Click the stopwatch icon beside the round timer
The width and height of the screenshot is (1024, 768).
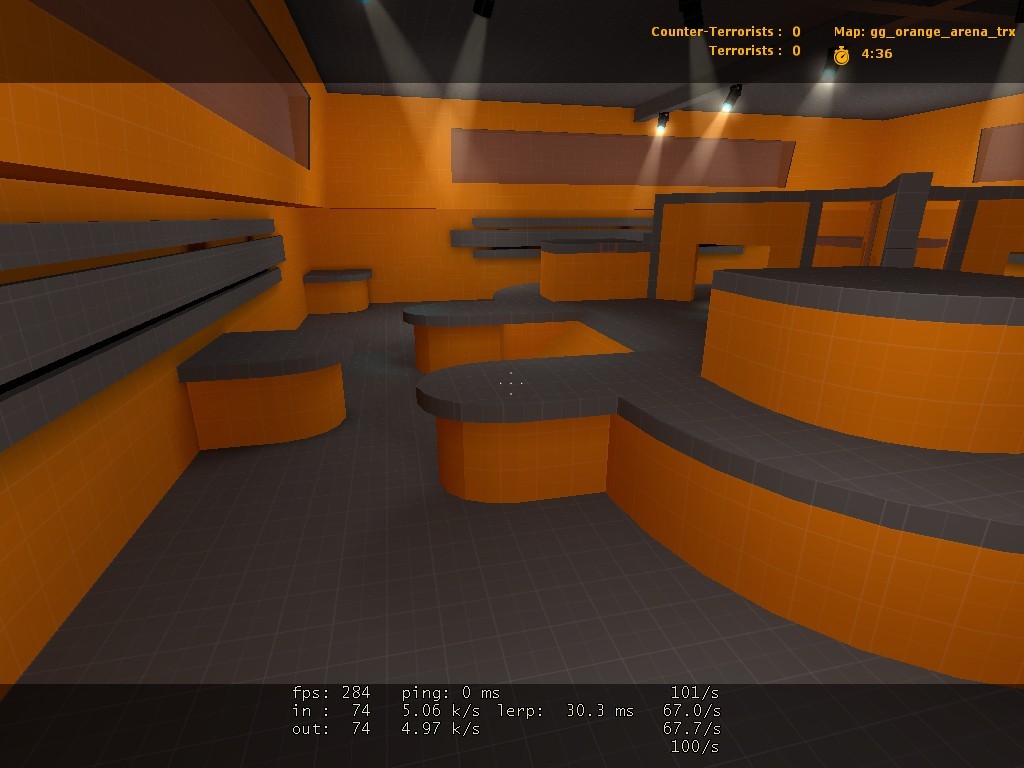pyautogui.click(x=841, y=55)
